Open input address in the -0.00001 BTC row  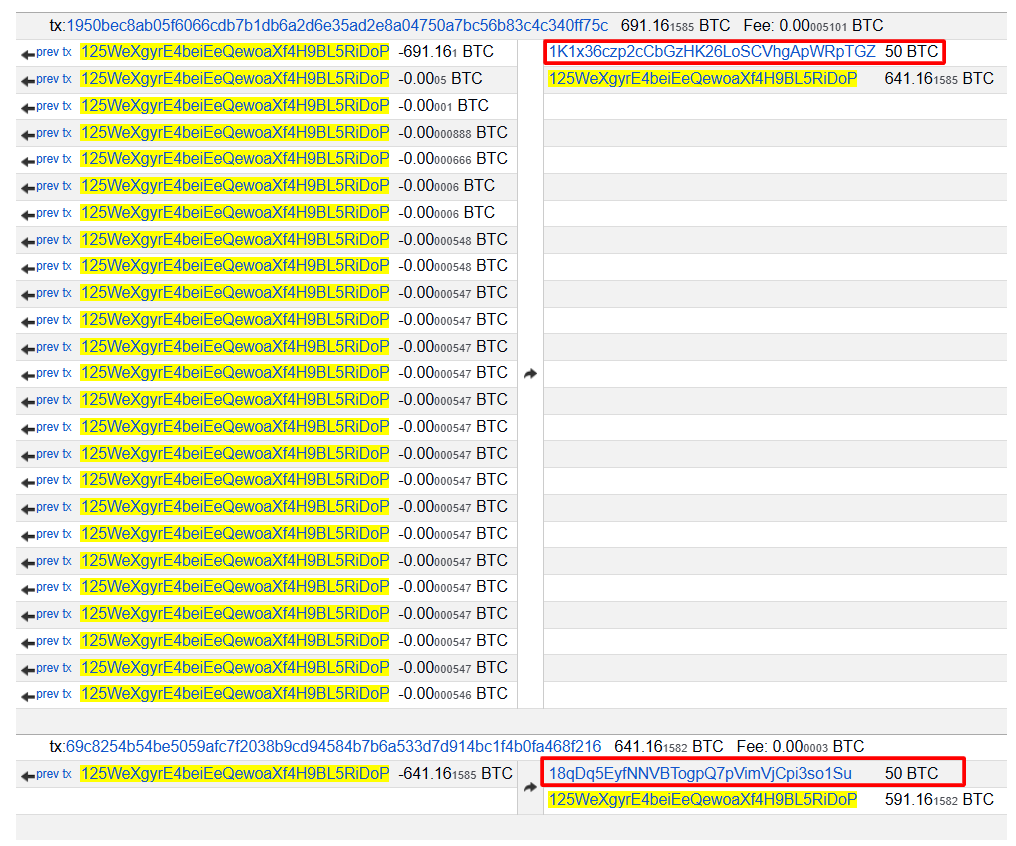tap(235, 106)
